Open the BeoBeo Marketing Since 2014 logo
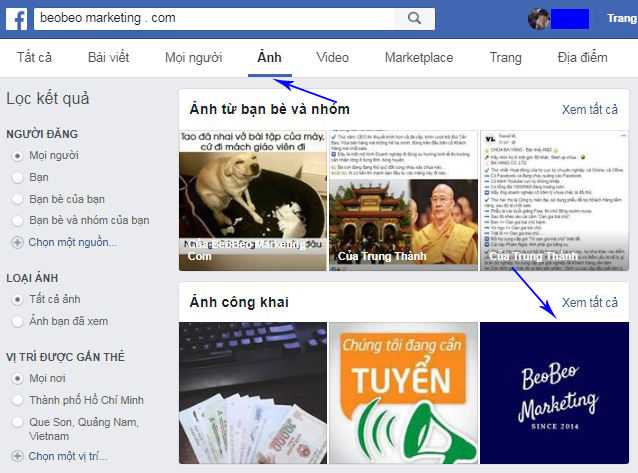The image size is (638, 473). pyautogui.click(x=555, y=393)
